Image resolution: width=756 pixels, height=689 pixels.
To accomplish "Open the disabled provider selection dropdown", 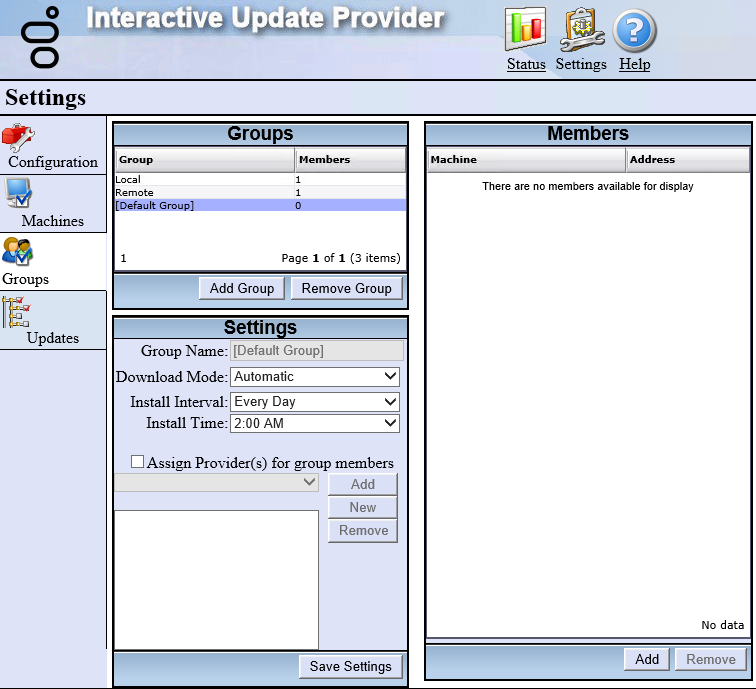I will pyautogui.click(x=216, y=482).
